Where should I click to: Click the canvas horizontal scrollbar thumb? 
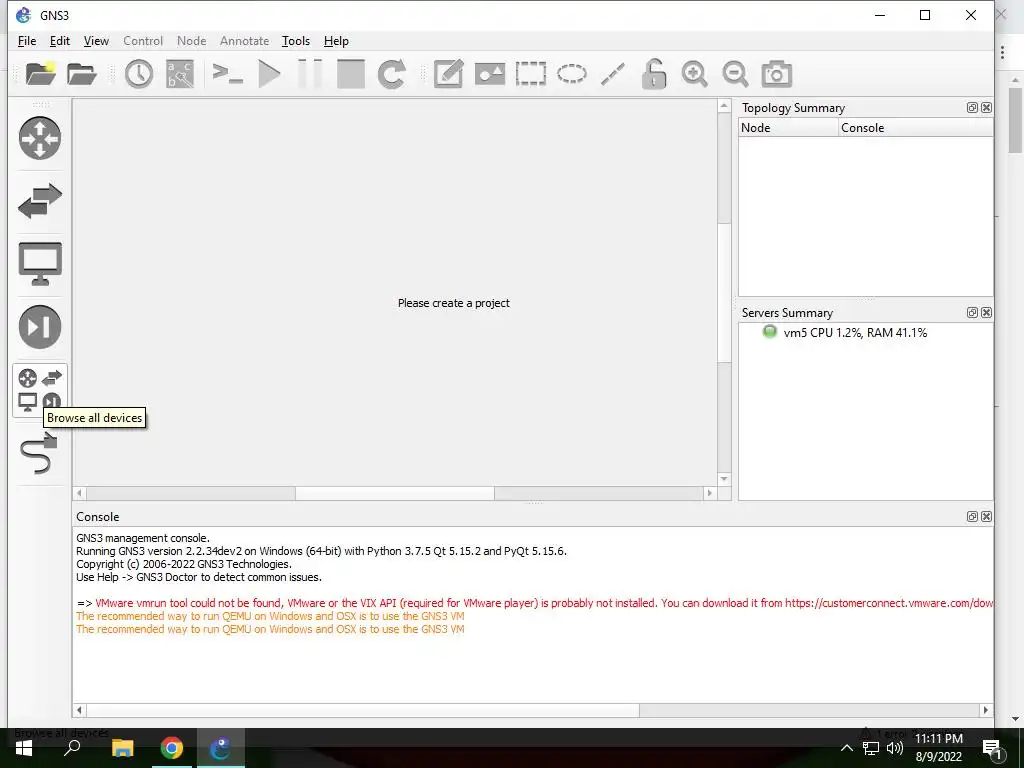coord(394,493)
